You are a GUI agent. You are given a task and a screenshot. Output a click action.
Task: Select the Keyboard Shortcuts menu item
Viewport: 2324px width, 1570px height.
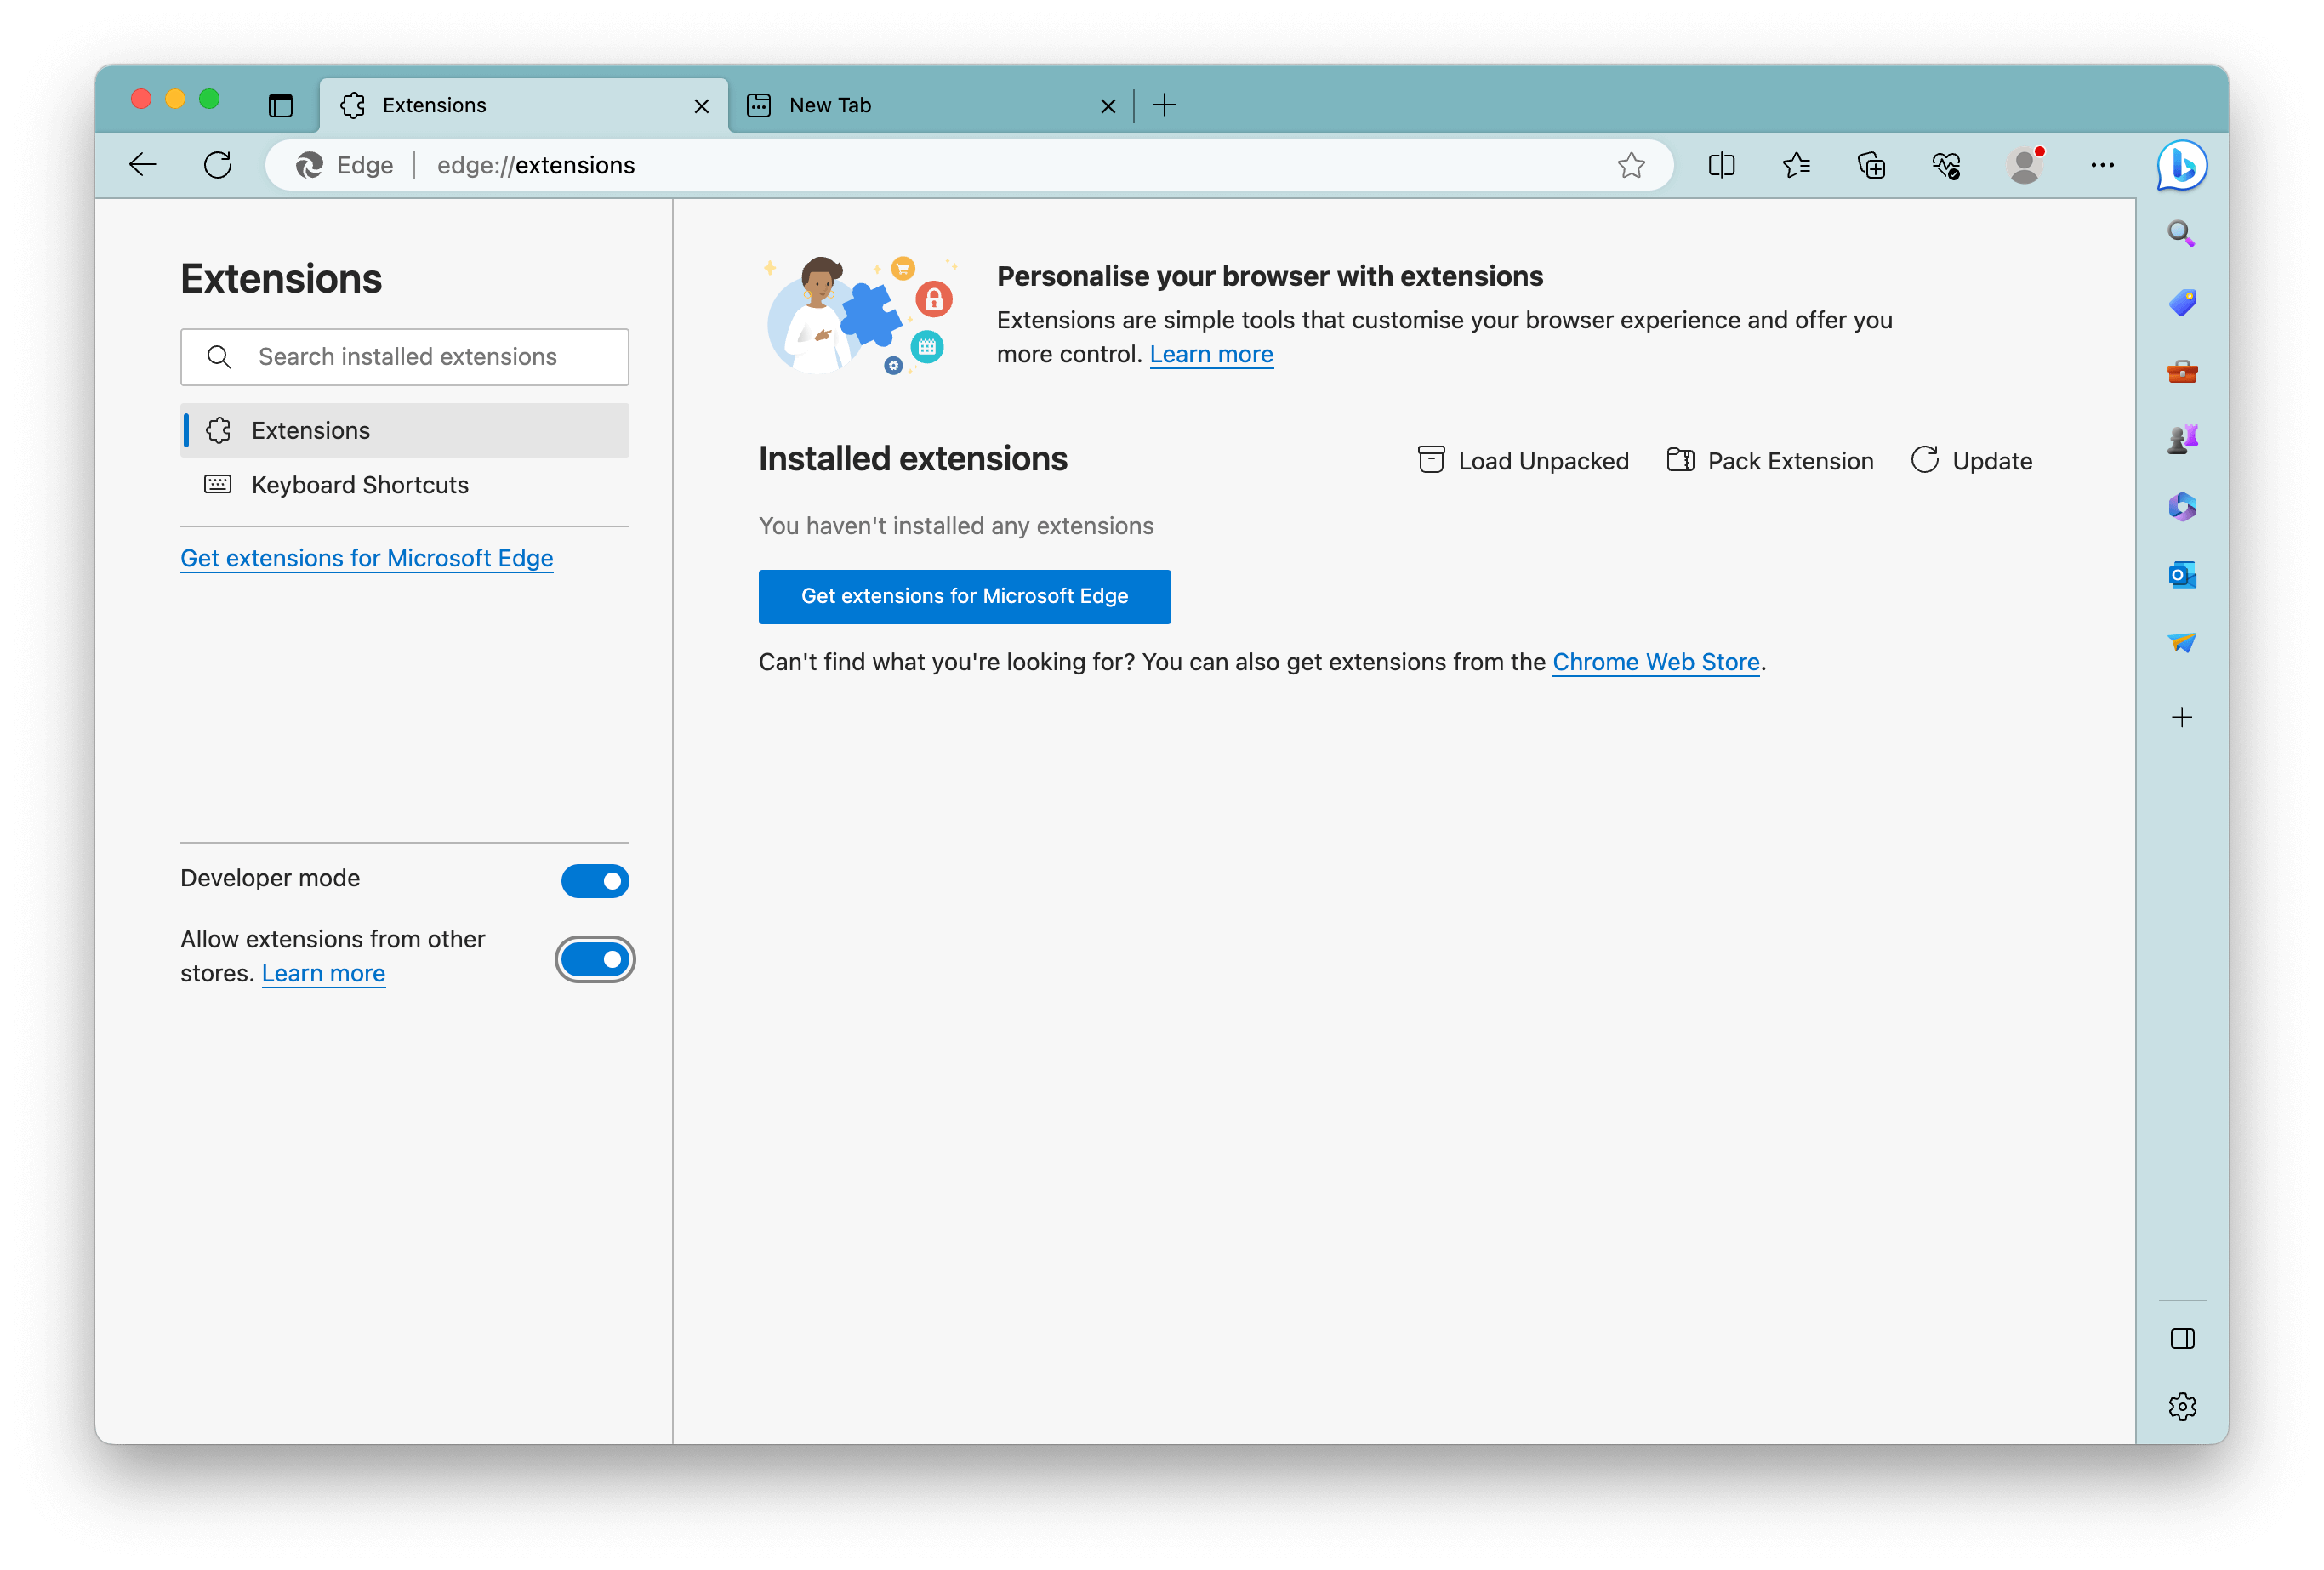[x=359, y=484]
